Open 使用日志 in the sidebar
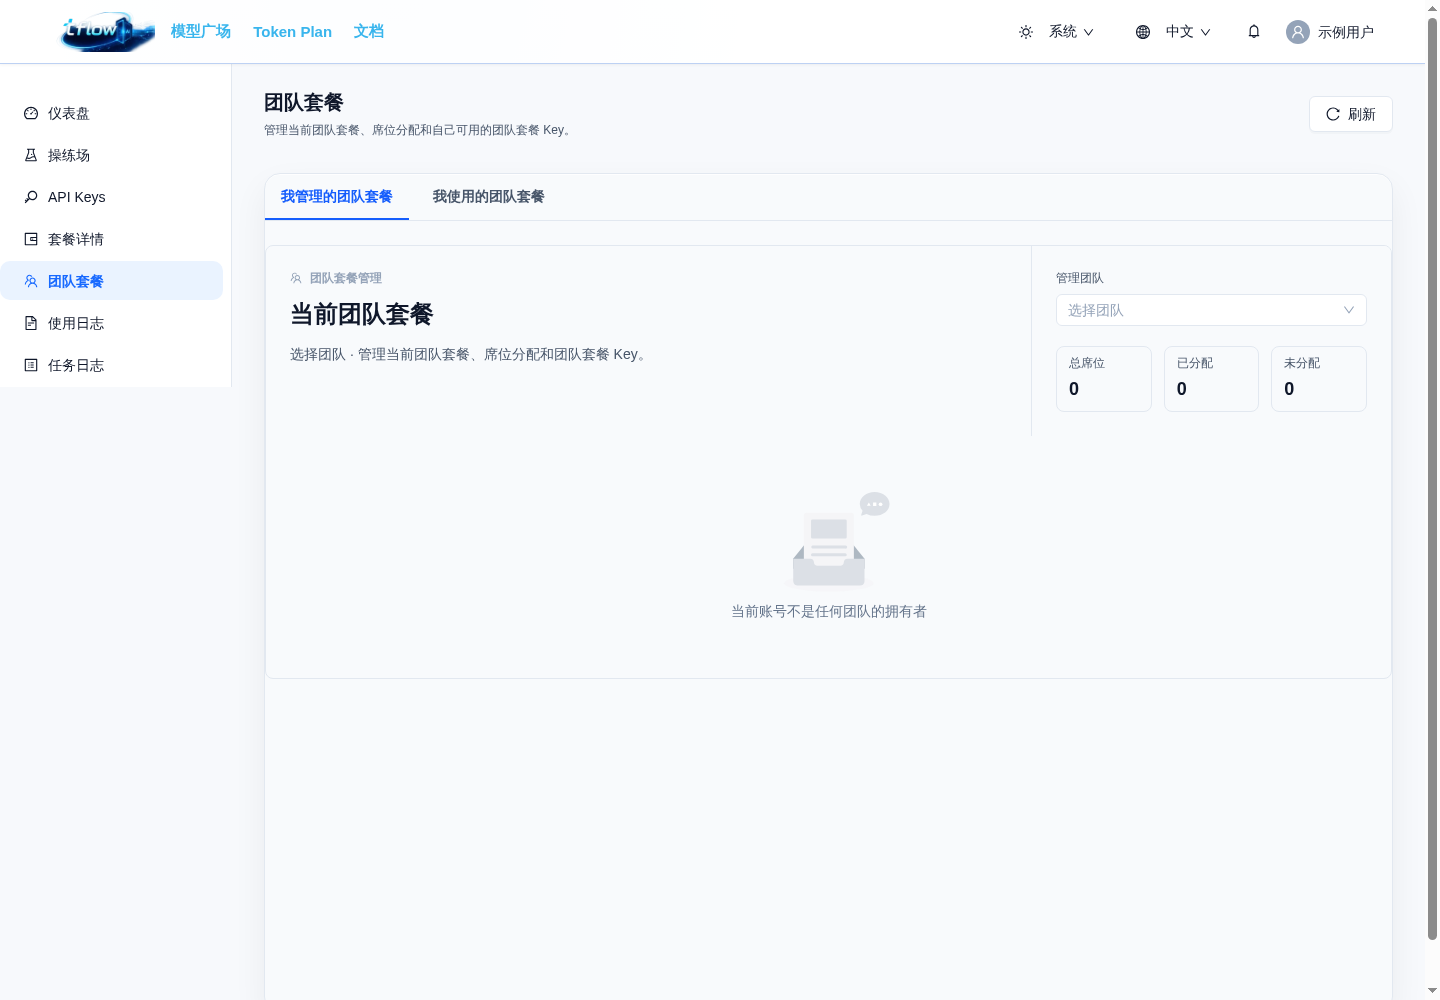 click(112, 323)
